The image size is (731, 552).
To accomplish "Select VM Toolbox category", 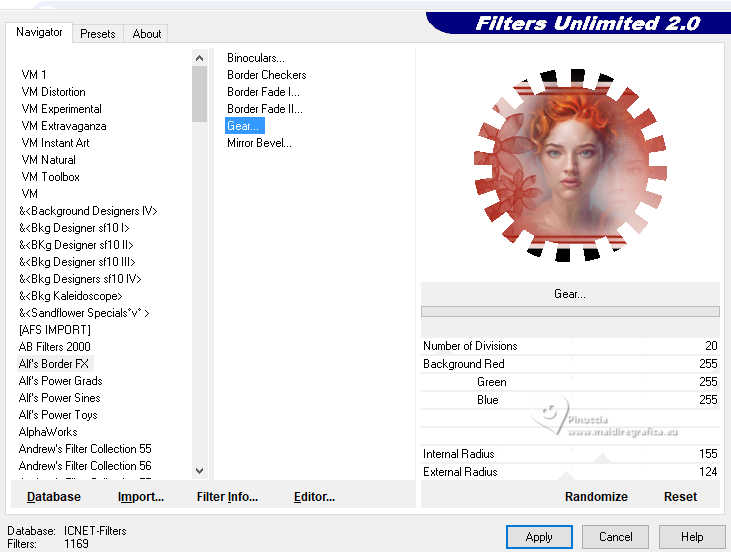I will (50, 177).
